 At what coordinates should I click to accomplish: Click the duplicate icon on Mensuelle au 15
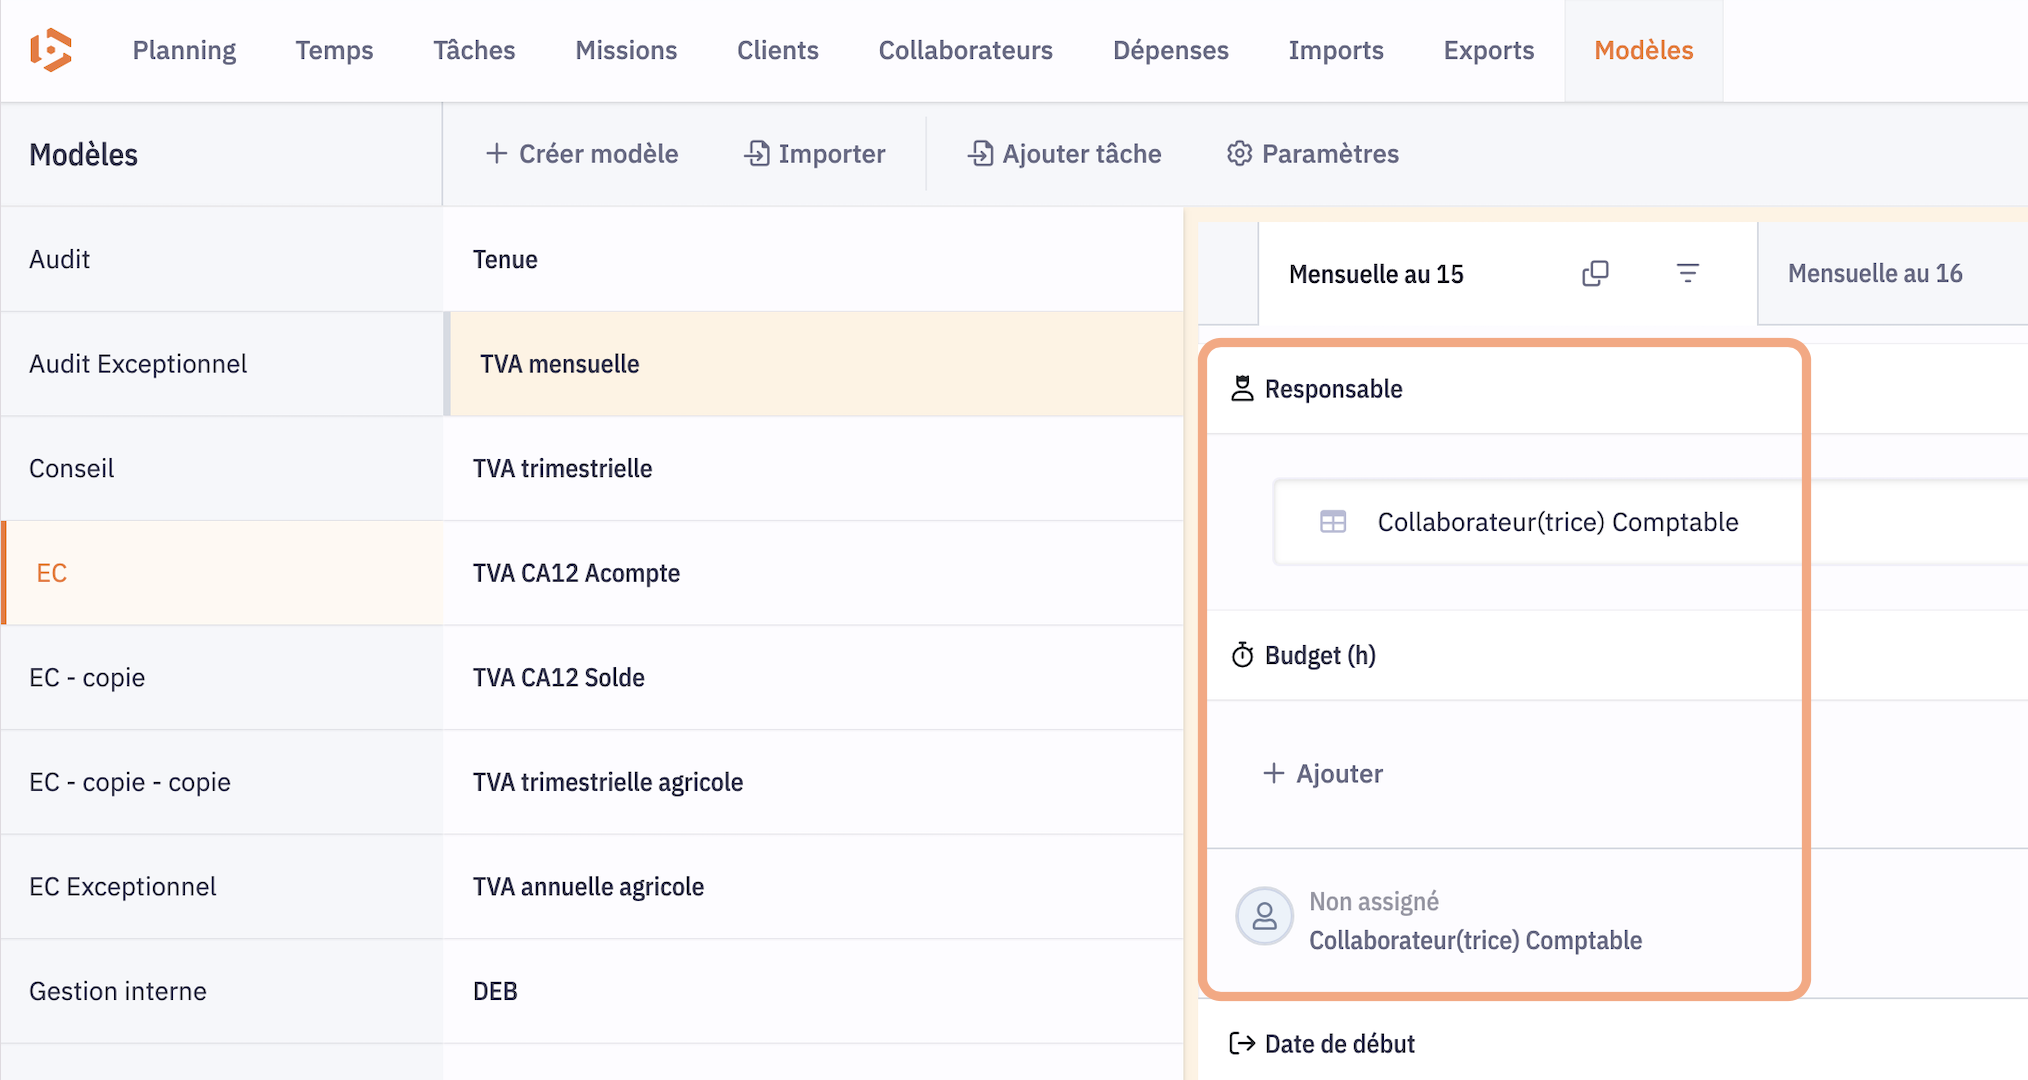click(1595, 273)
